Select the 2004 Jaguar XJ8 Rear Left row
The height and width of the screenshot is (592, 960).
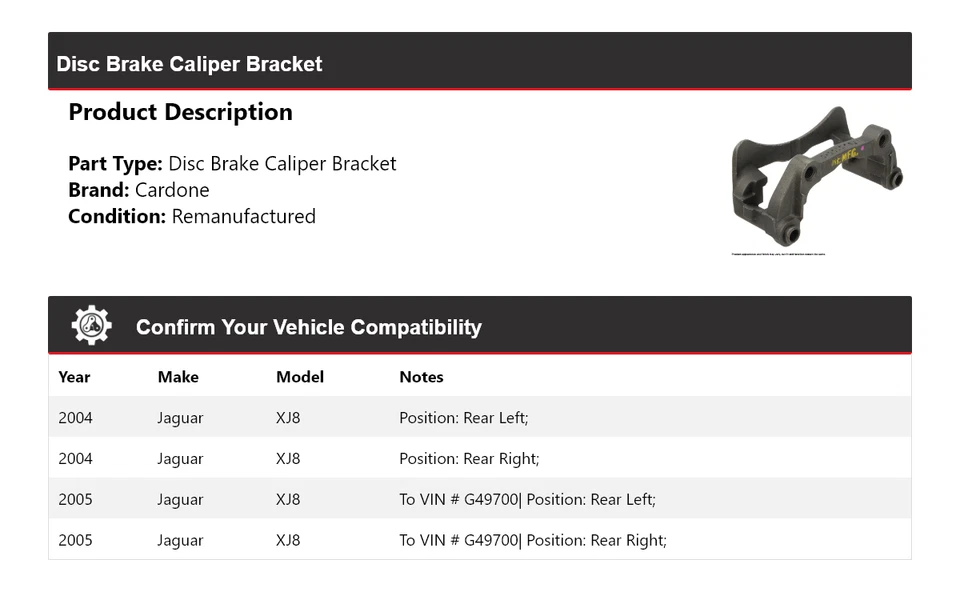coord(479,418)
